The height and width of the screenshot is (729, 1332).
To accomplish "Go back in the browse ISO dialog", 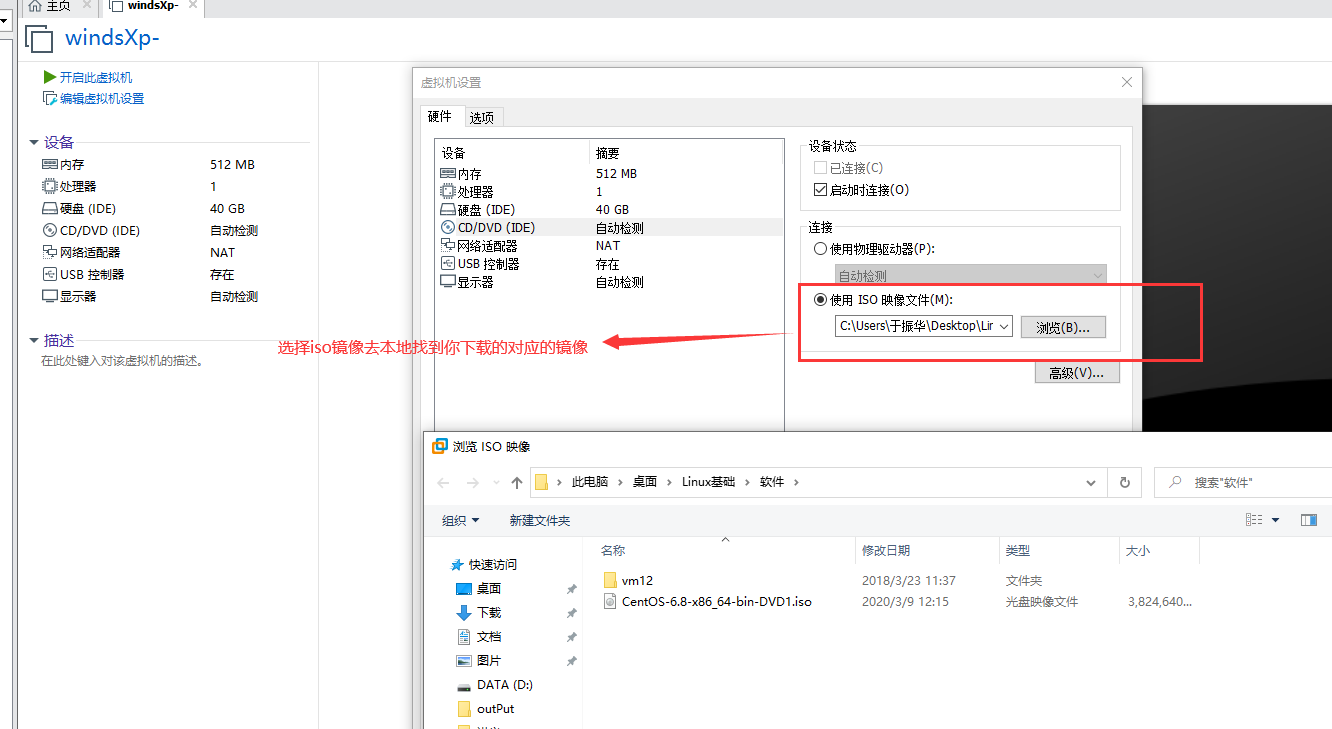I will tap(444, 482).
